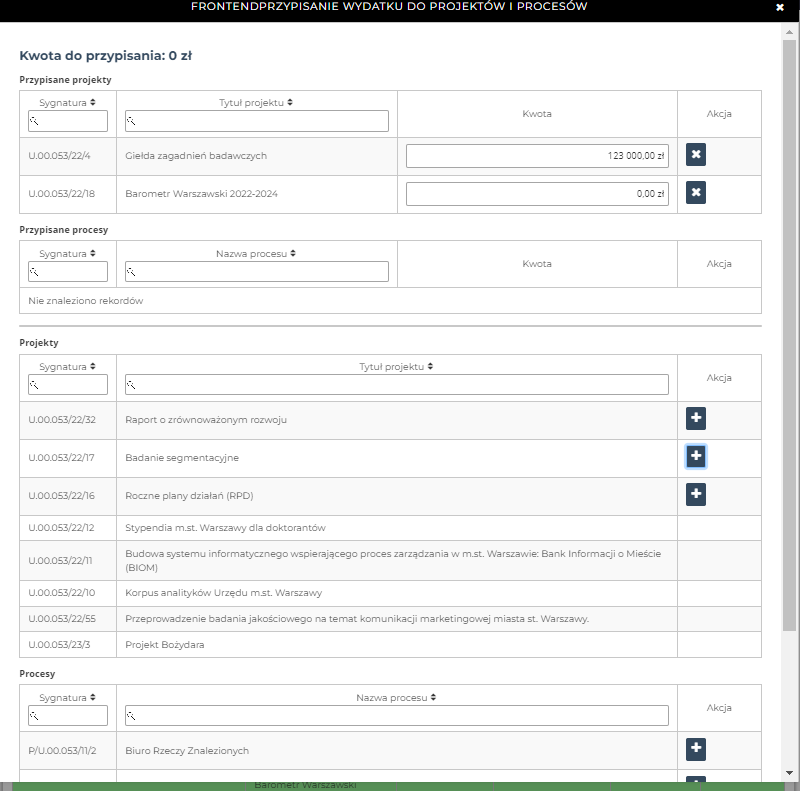Add Roczne plany działań (RPD) project
The height and width of the screenshot is (791, 800).
tap(696, 494)
